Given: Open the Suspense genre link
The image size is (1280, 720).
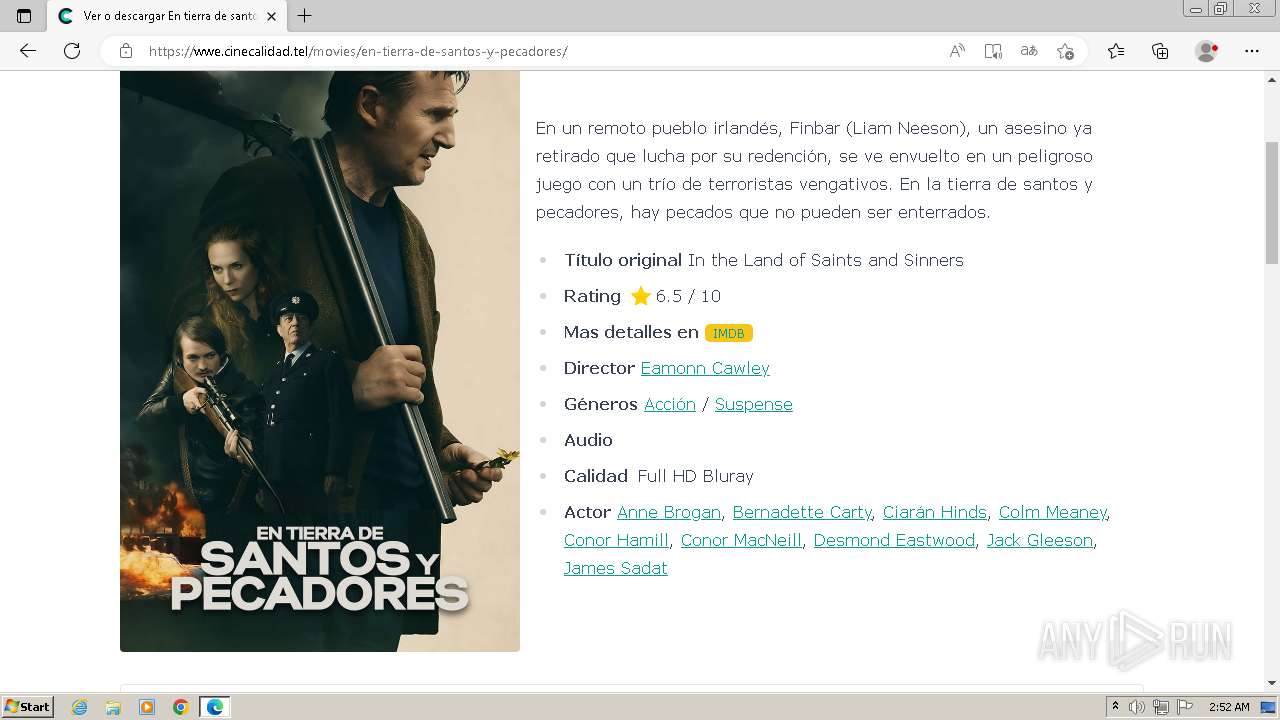Looking at the screenshot, I should coord(753,404).
